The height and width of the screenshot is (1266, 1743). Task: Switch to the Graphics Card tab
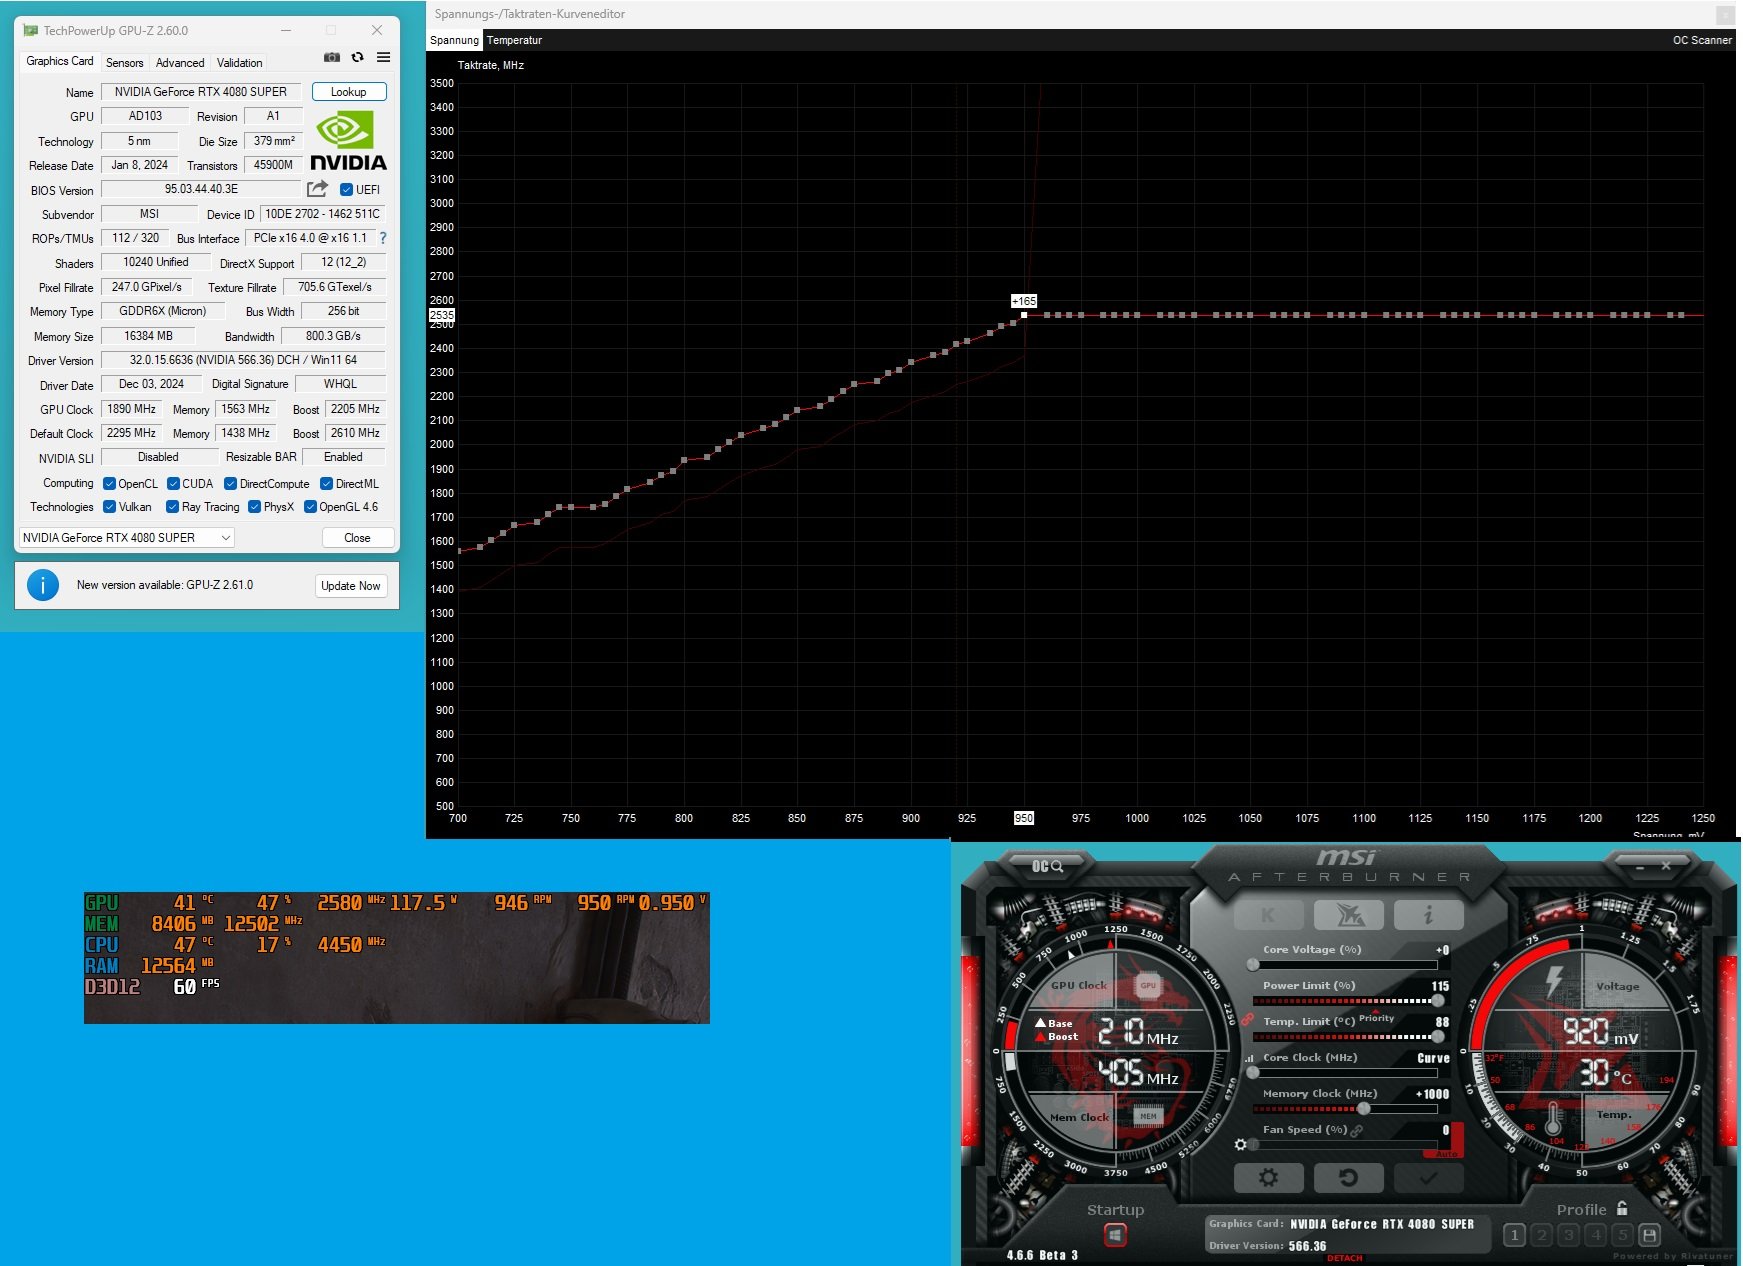pyautogui.click(x=60, y=61)
